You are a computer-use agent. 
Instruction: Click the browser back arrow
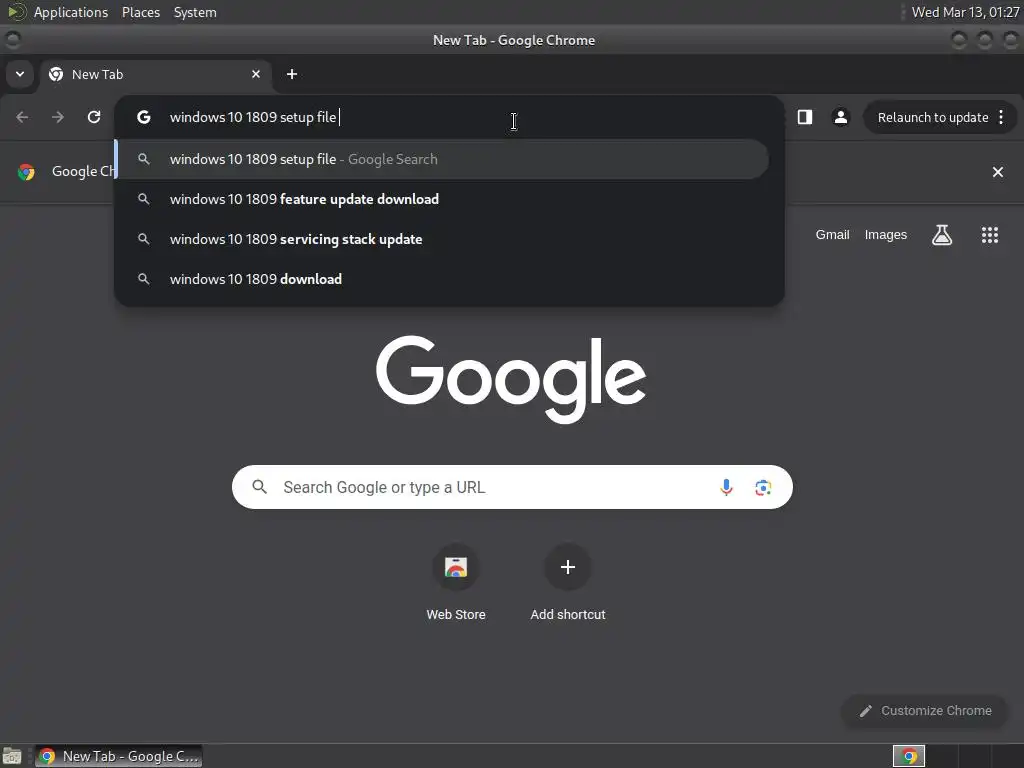[x=22, y=117]
